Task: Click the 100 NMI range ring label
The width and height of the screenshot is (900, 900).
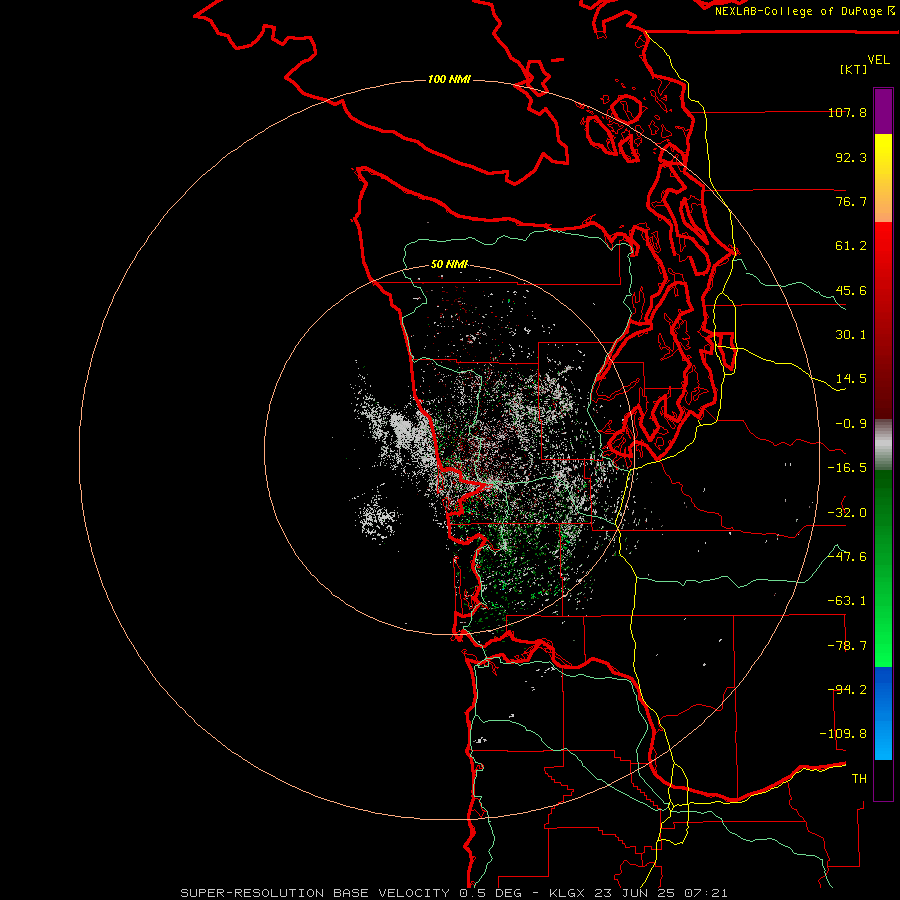Action: click(x=449, y=79)
